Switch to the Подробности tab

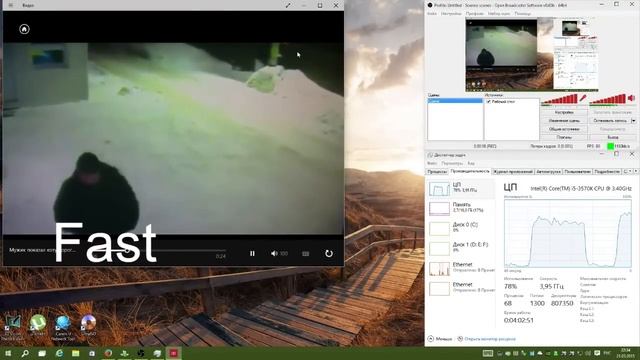[607, 172]
